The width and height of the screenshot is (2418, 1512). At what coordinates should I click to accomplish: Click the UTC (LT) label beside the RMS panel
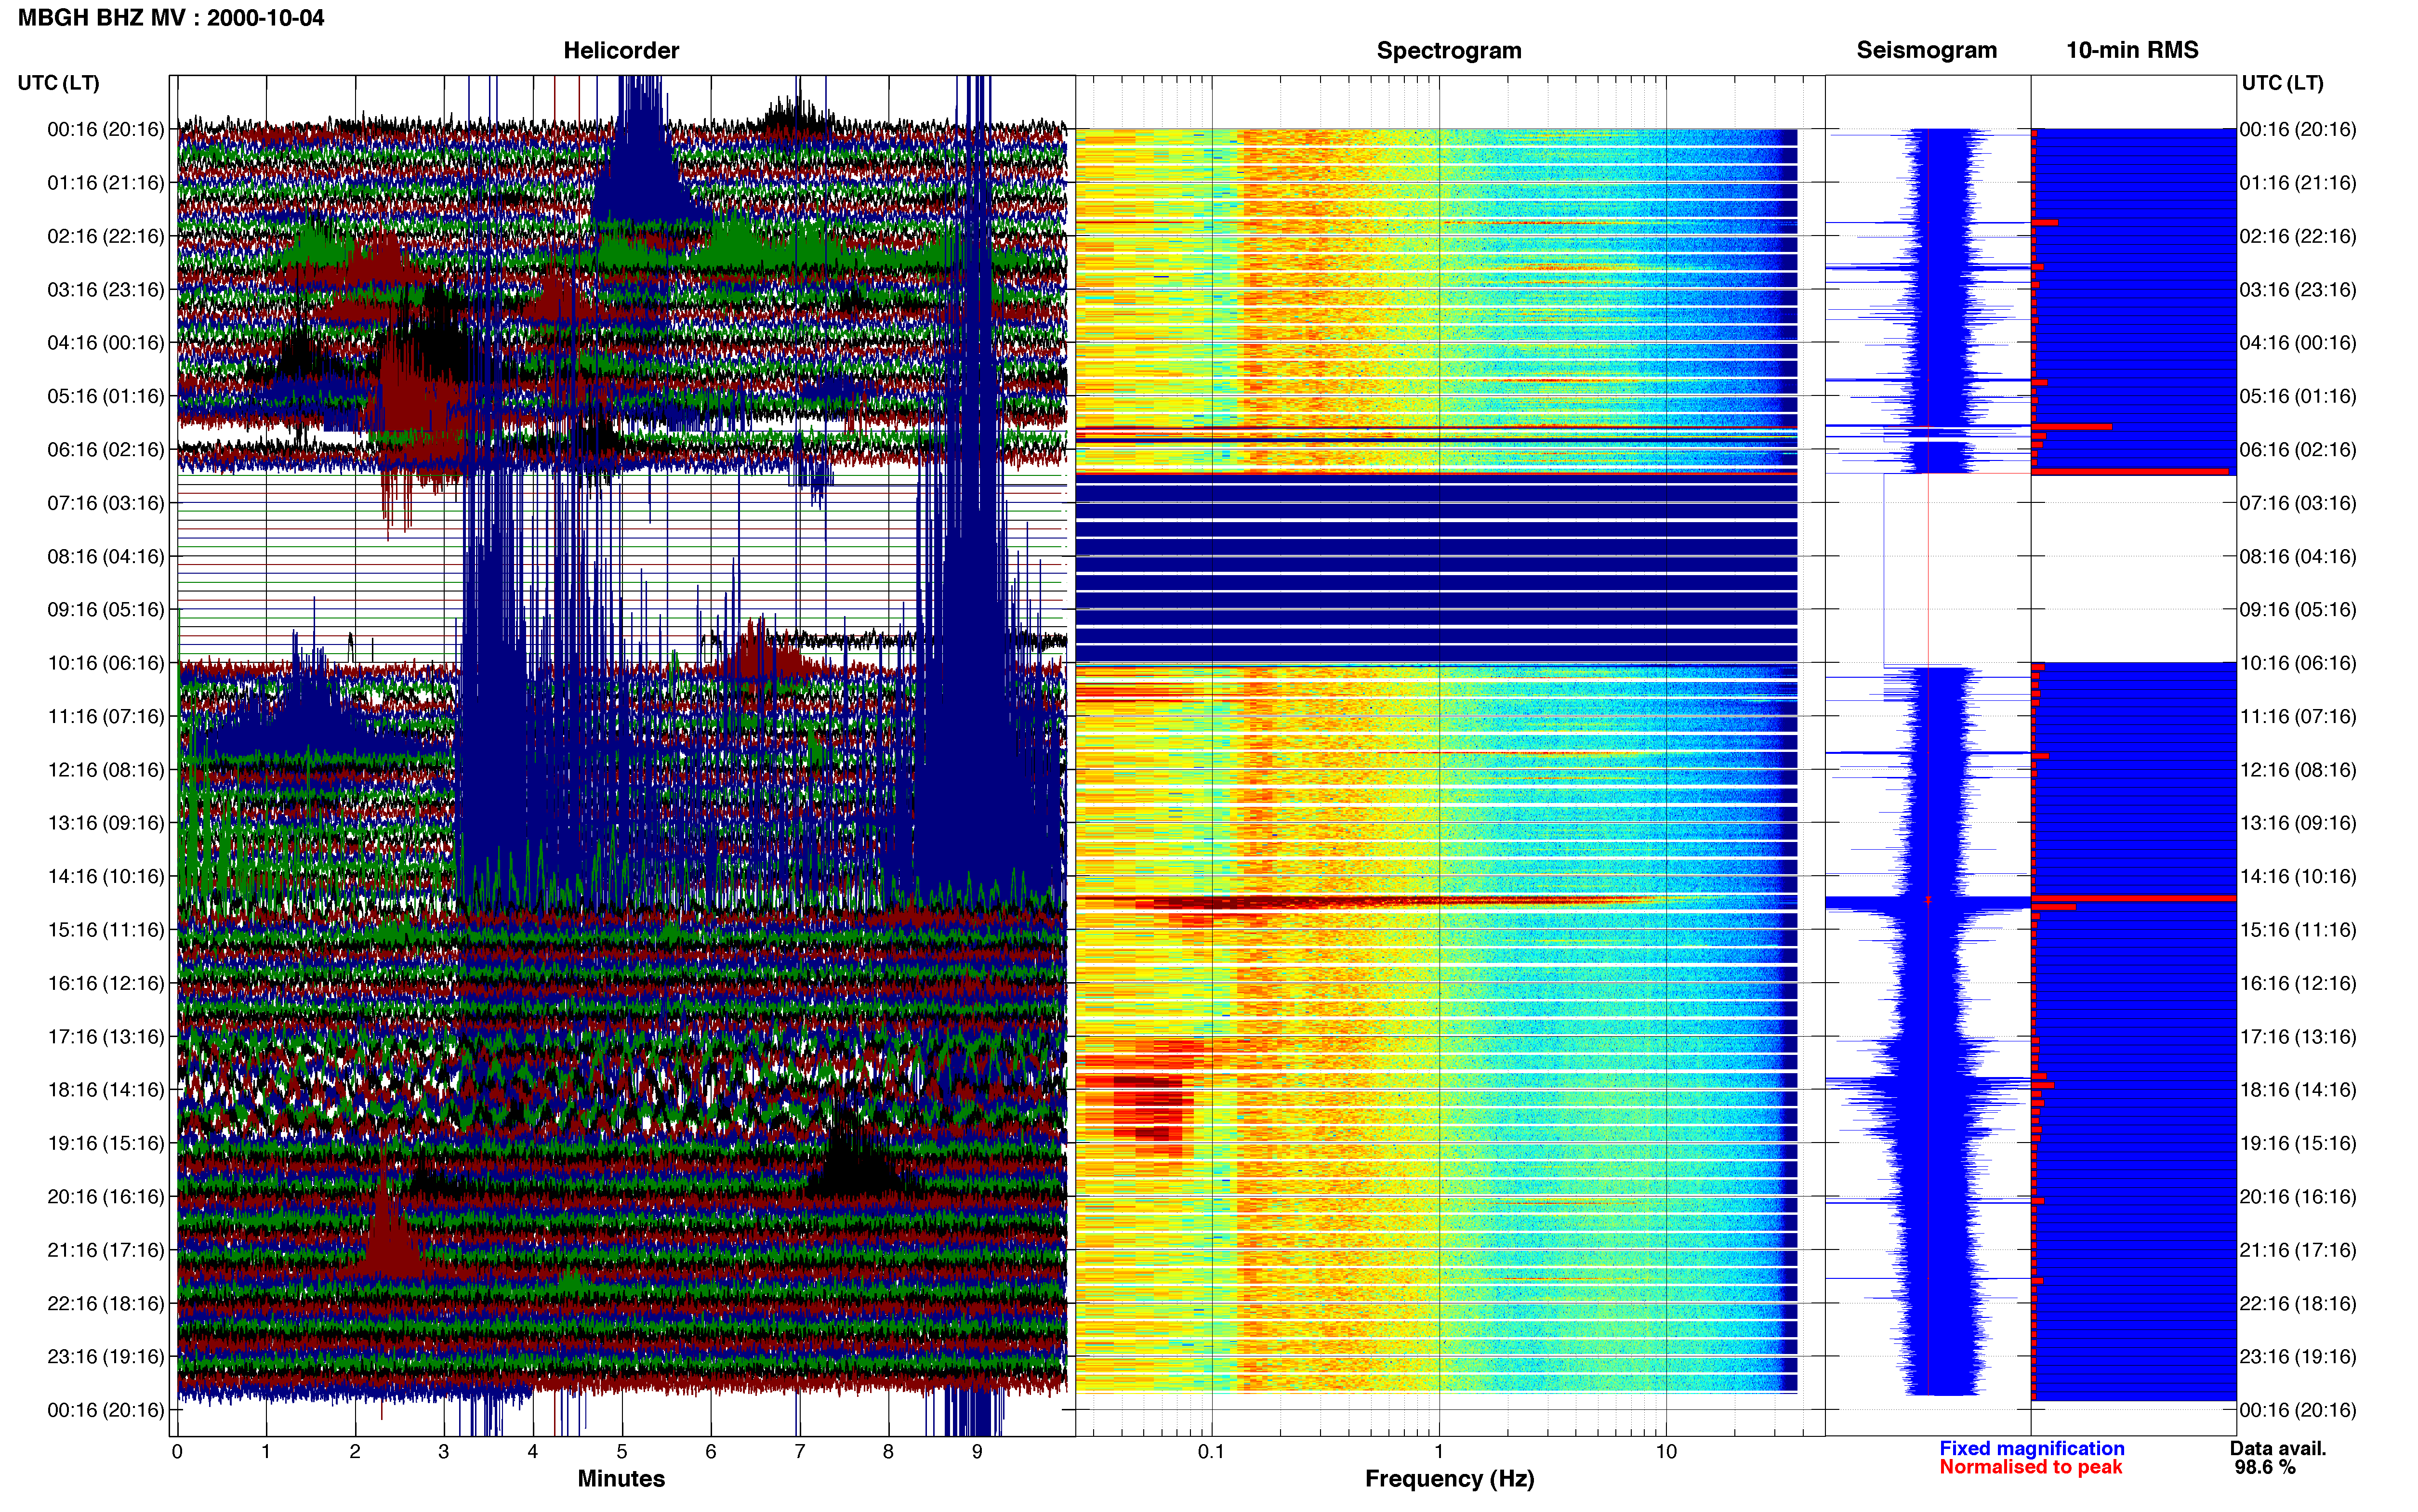click(x=2282, y=83)
